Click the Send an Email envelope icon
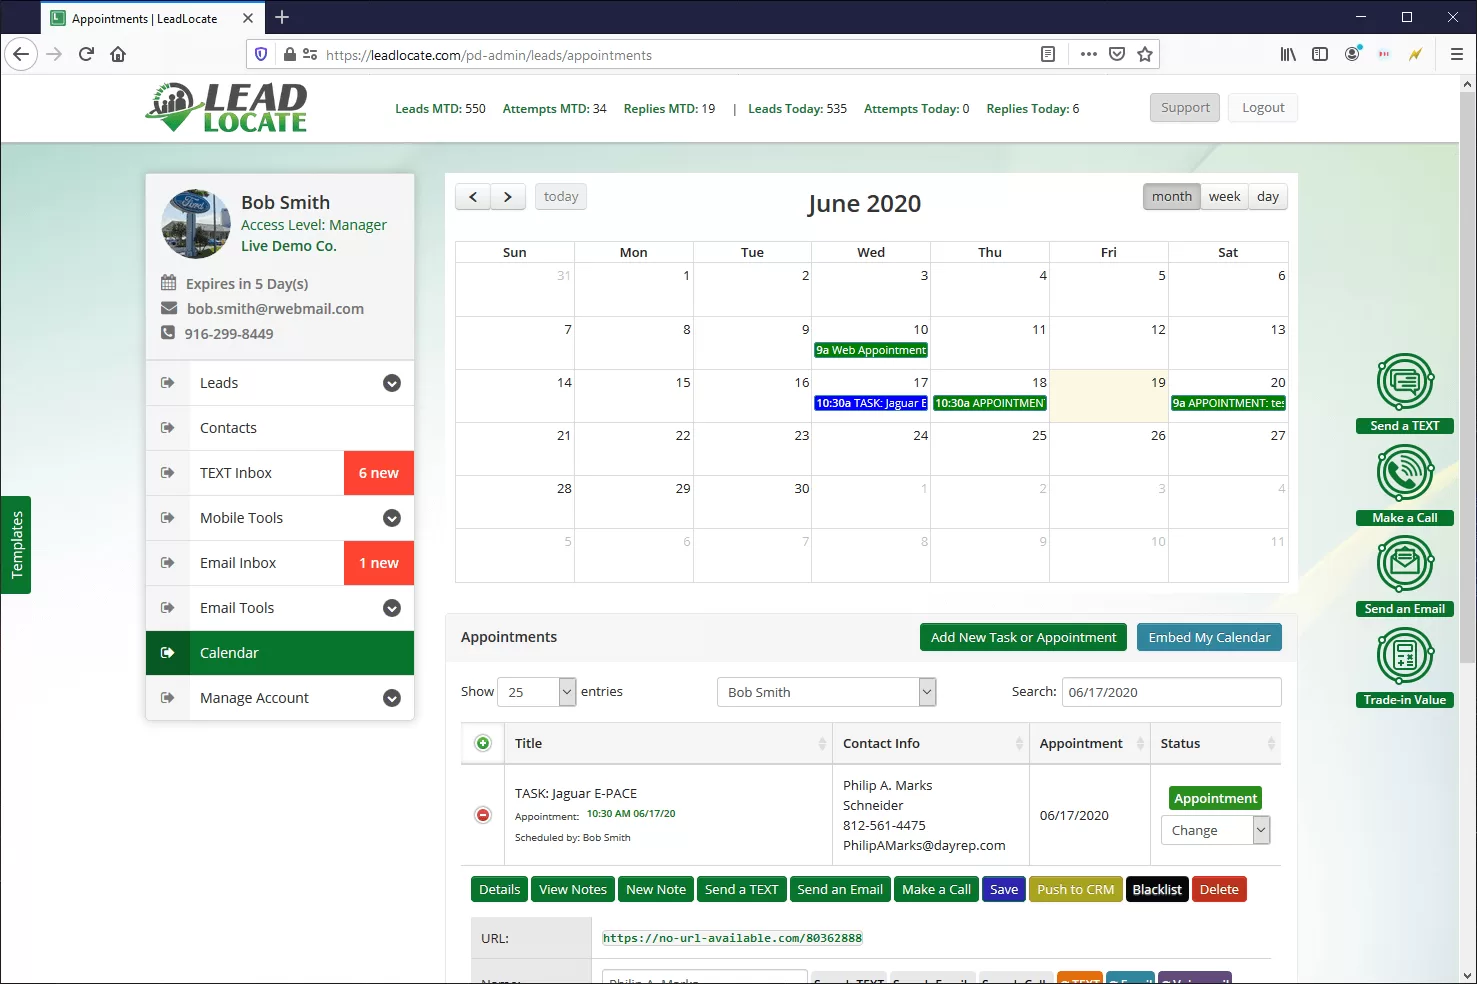1477x984 pixels. coord(1405,565)
